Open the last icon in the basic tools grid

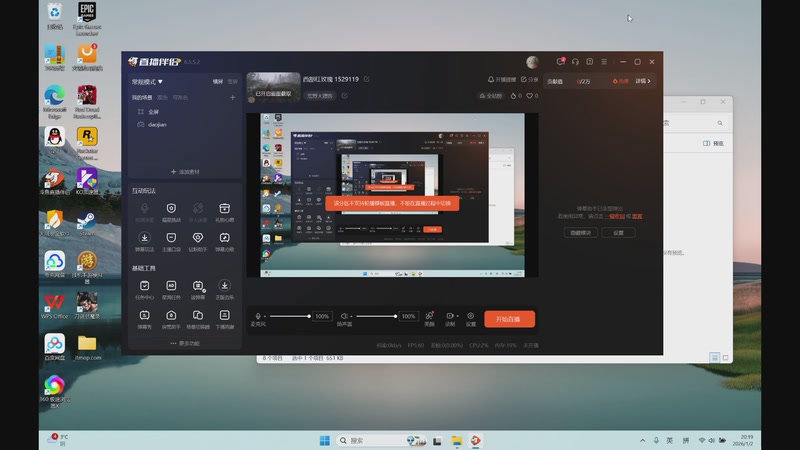click(x=224, y=315)
